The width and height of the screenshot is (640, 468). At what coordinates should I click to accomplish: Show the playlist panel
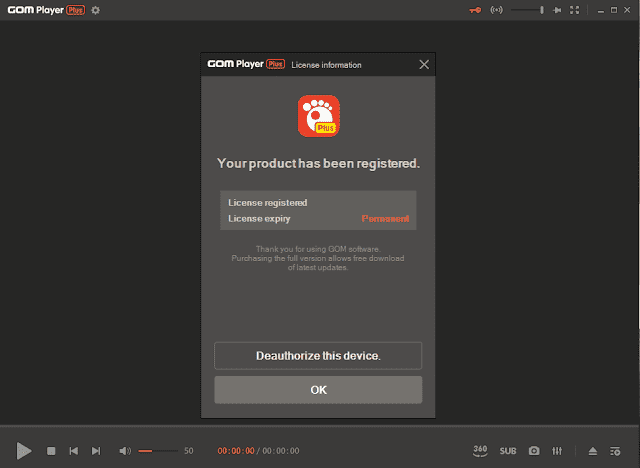tap(615, 451)
